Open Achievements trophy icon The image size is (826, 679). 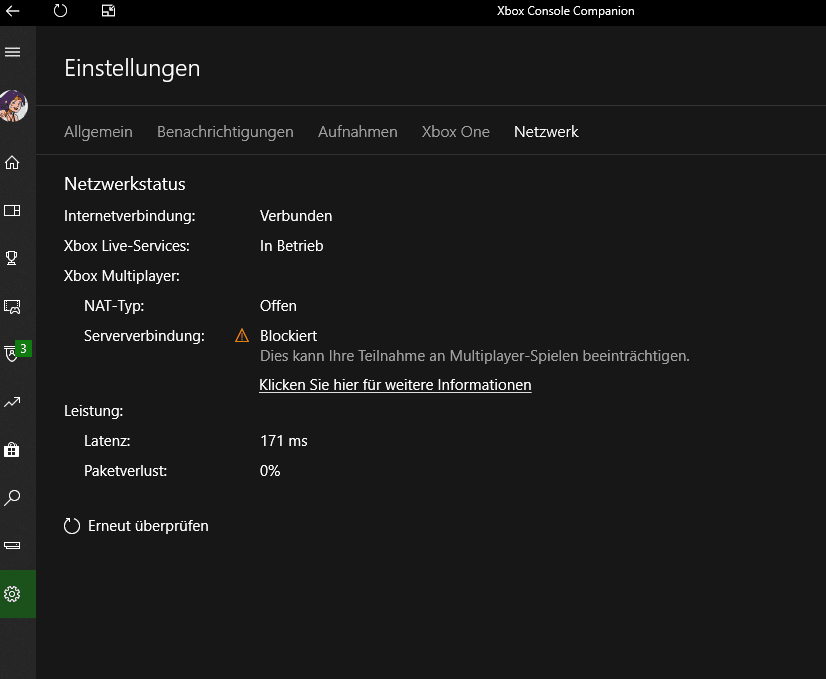[11, 258]
